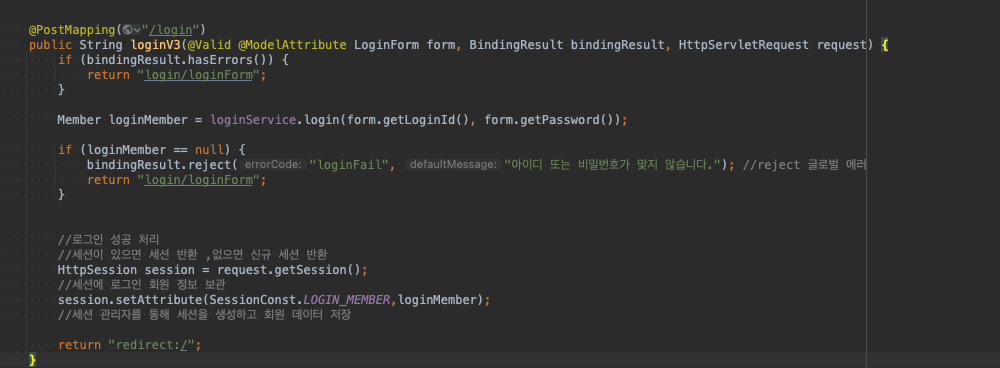
Task: Click the method's highlighted closing brace
Action: (33, 360)
